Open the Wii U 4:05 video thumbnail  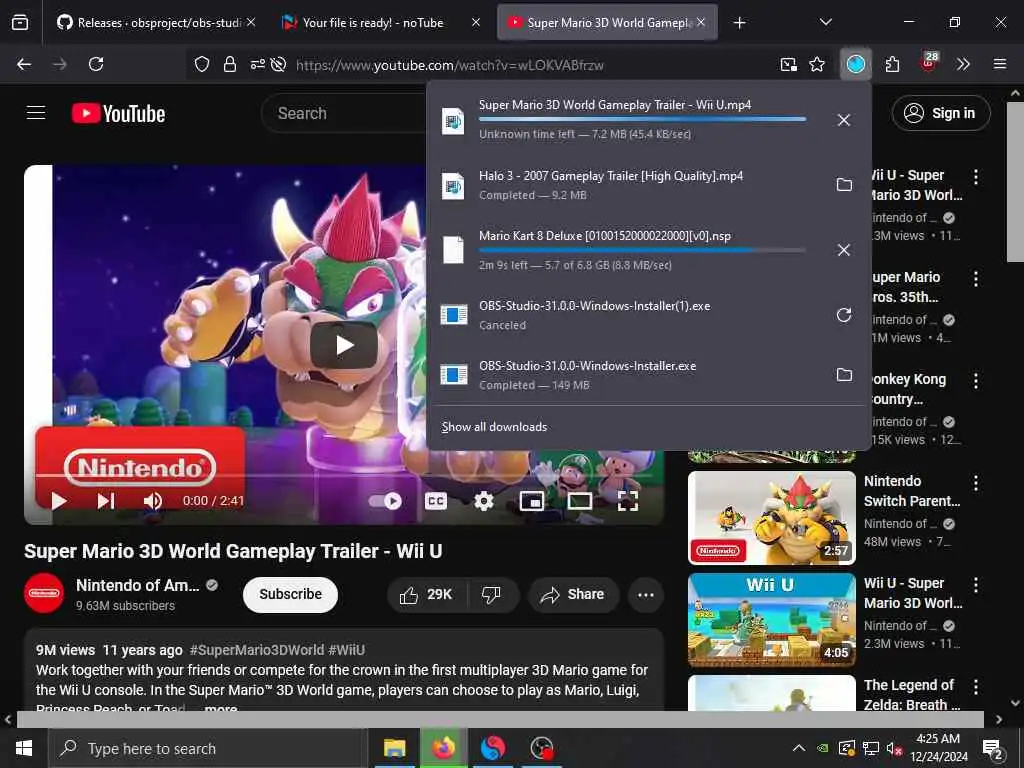pyautogui.click(x=772, y=620)
